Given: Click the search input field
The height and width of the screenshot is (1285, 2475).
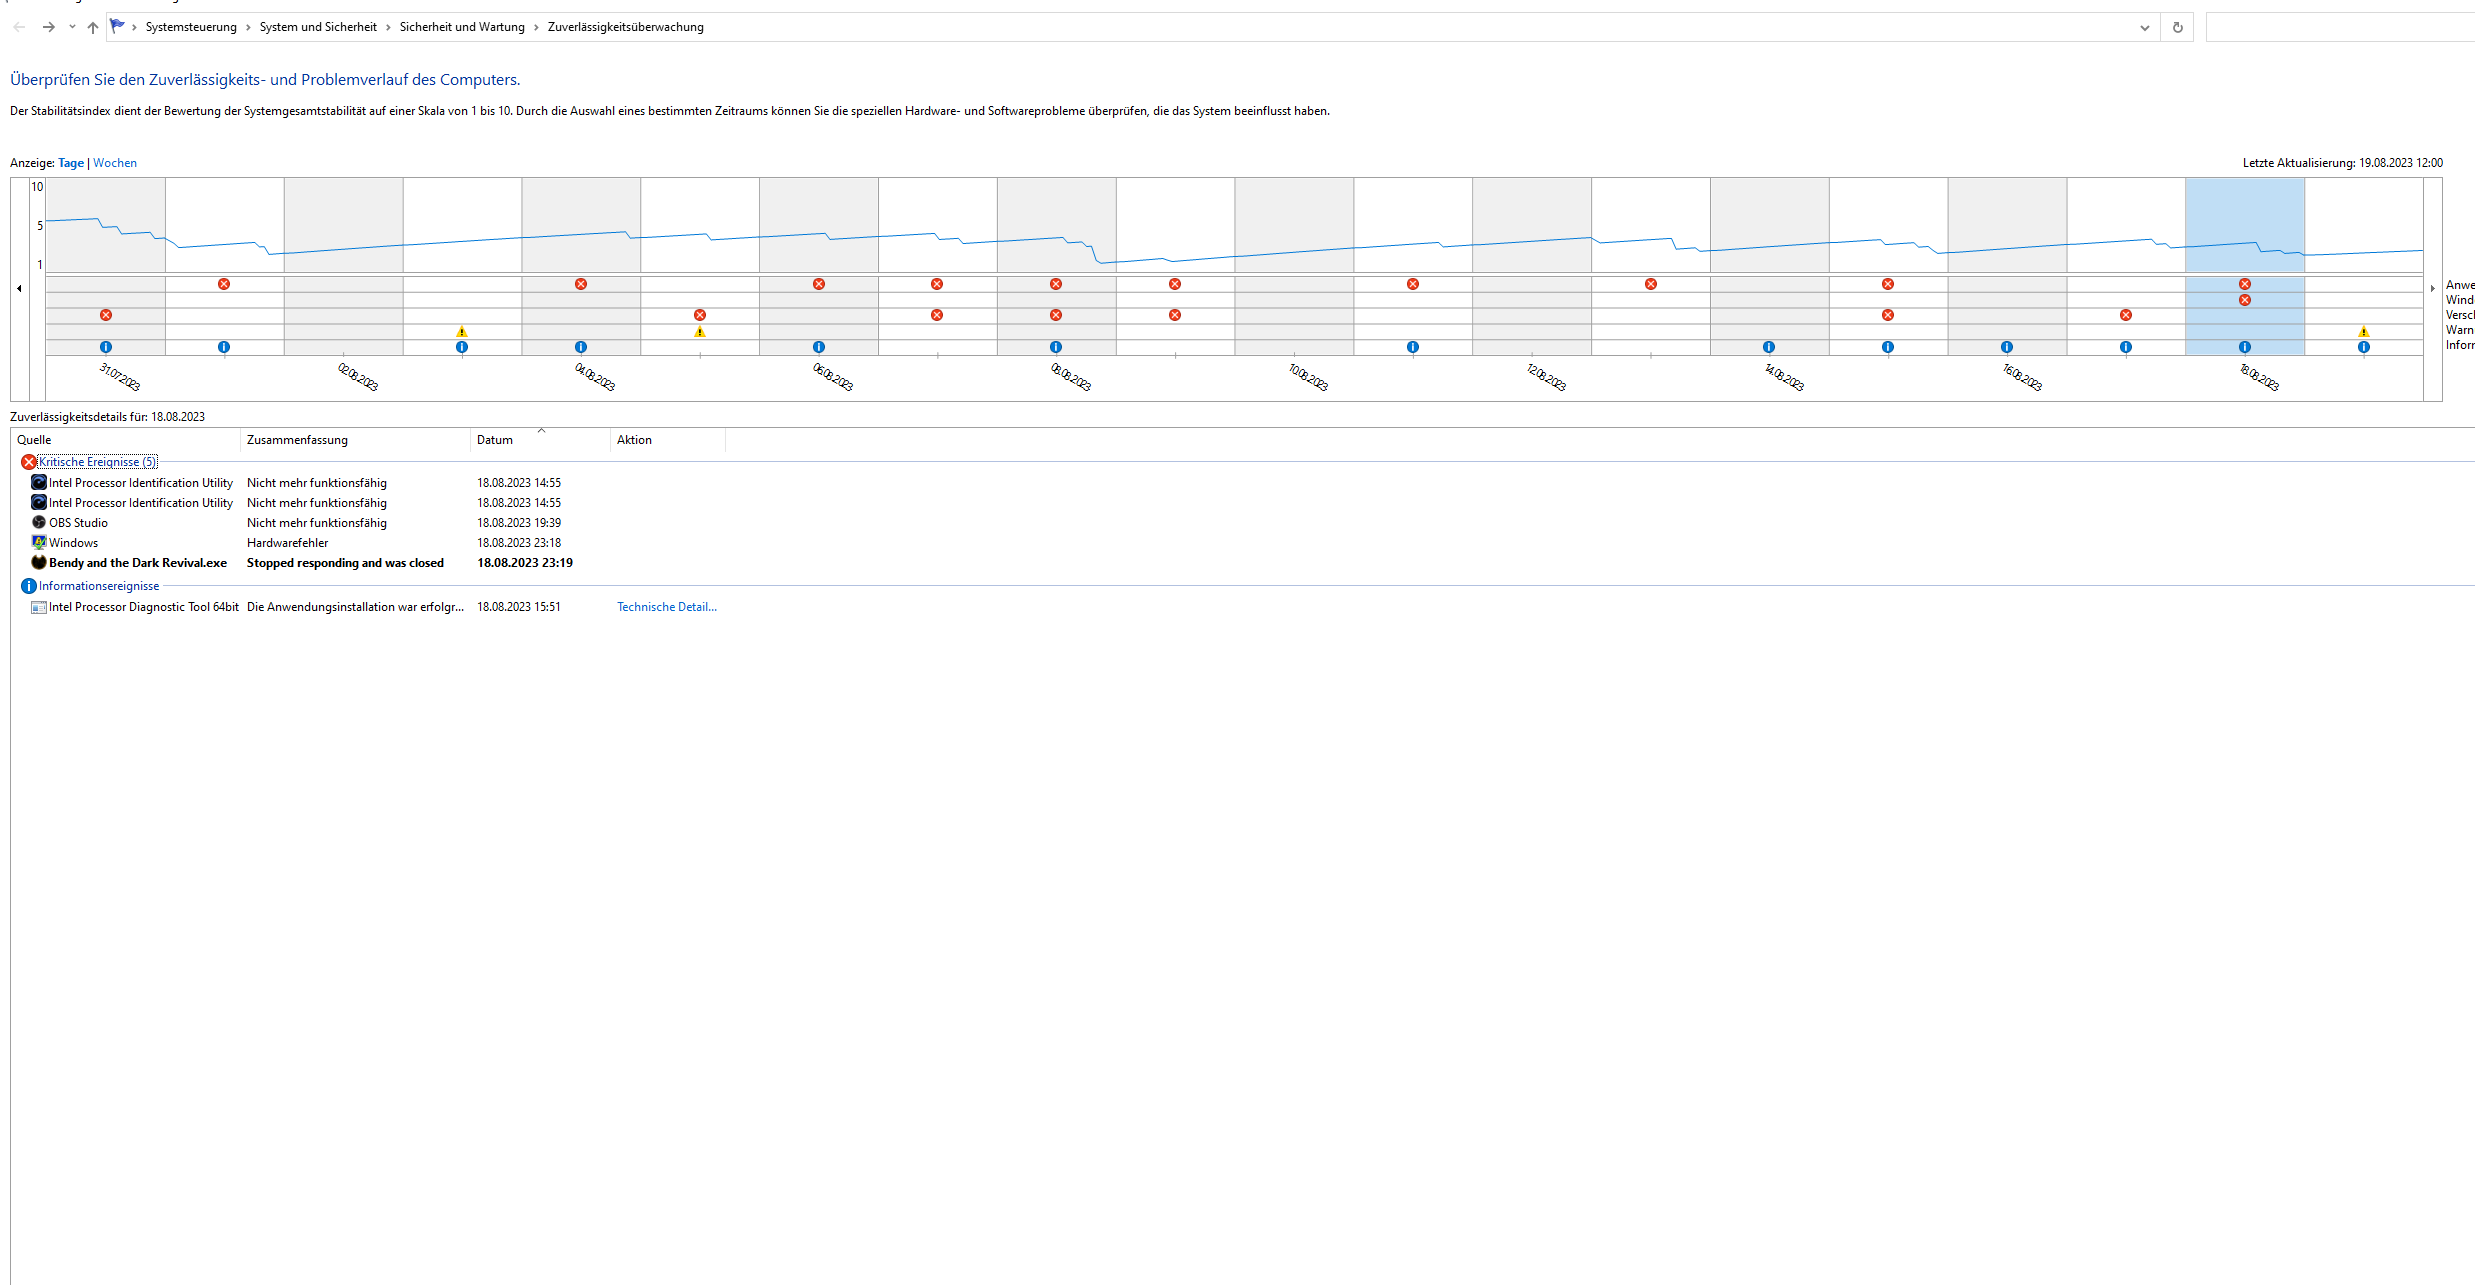Looking at the screenshot, I should point(2340,27).
